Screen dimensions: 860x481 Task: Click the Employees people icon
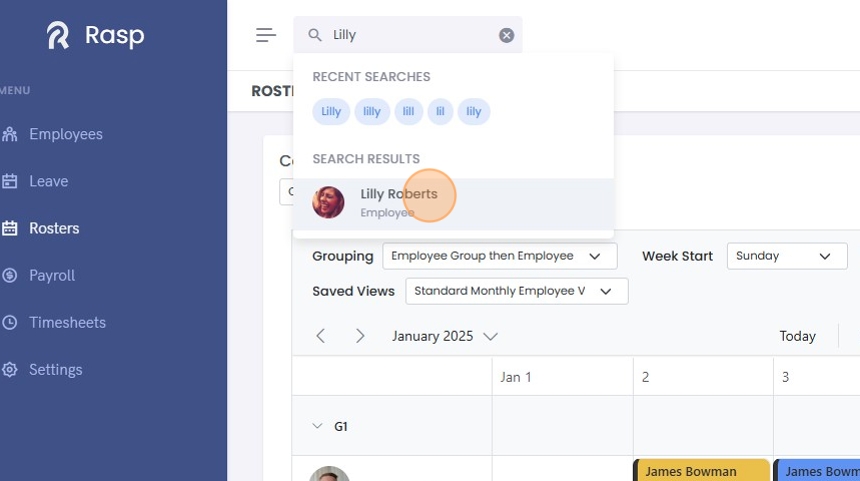click(9, 134)
